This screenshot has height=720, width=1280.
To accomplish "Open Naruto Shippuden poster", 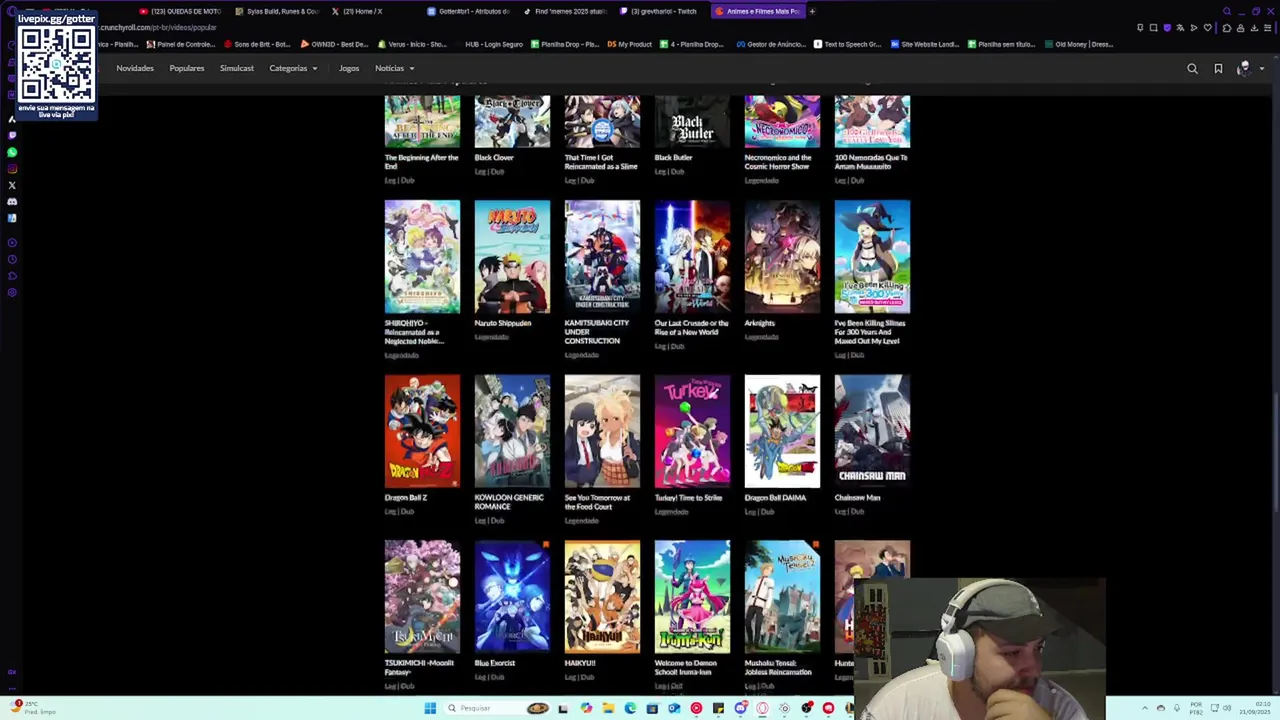I will point(512,257).
